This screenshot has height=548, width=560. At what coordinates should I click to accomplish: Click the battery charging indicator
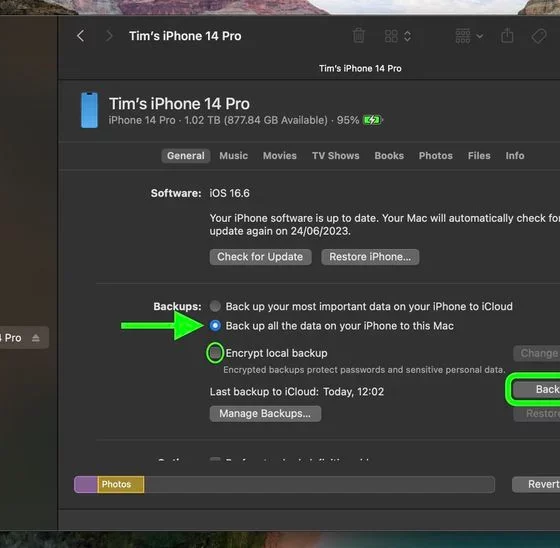[x=372, y=120]
